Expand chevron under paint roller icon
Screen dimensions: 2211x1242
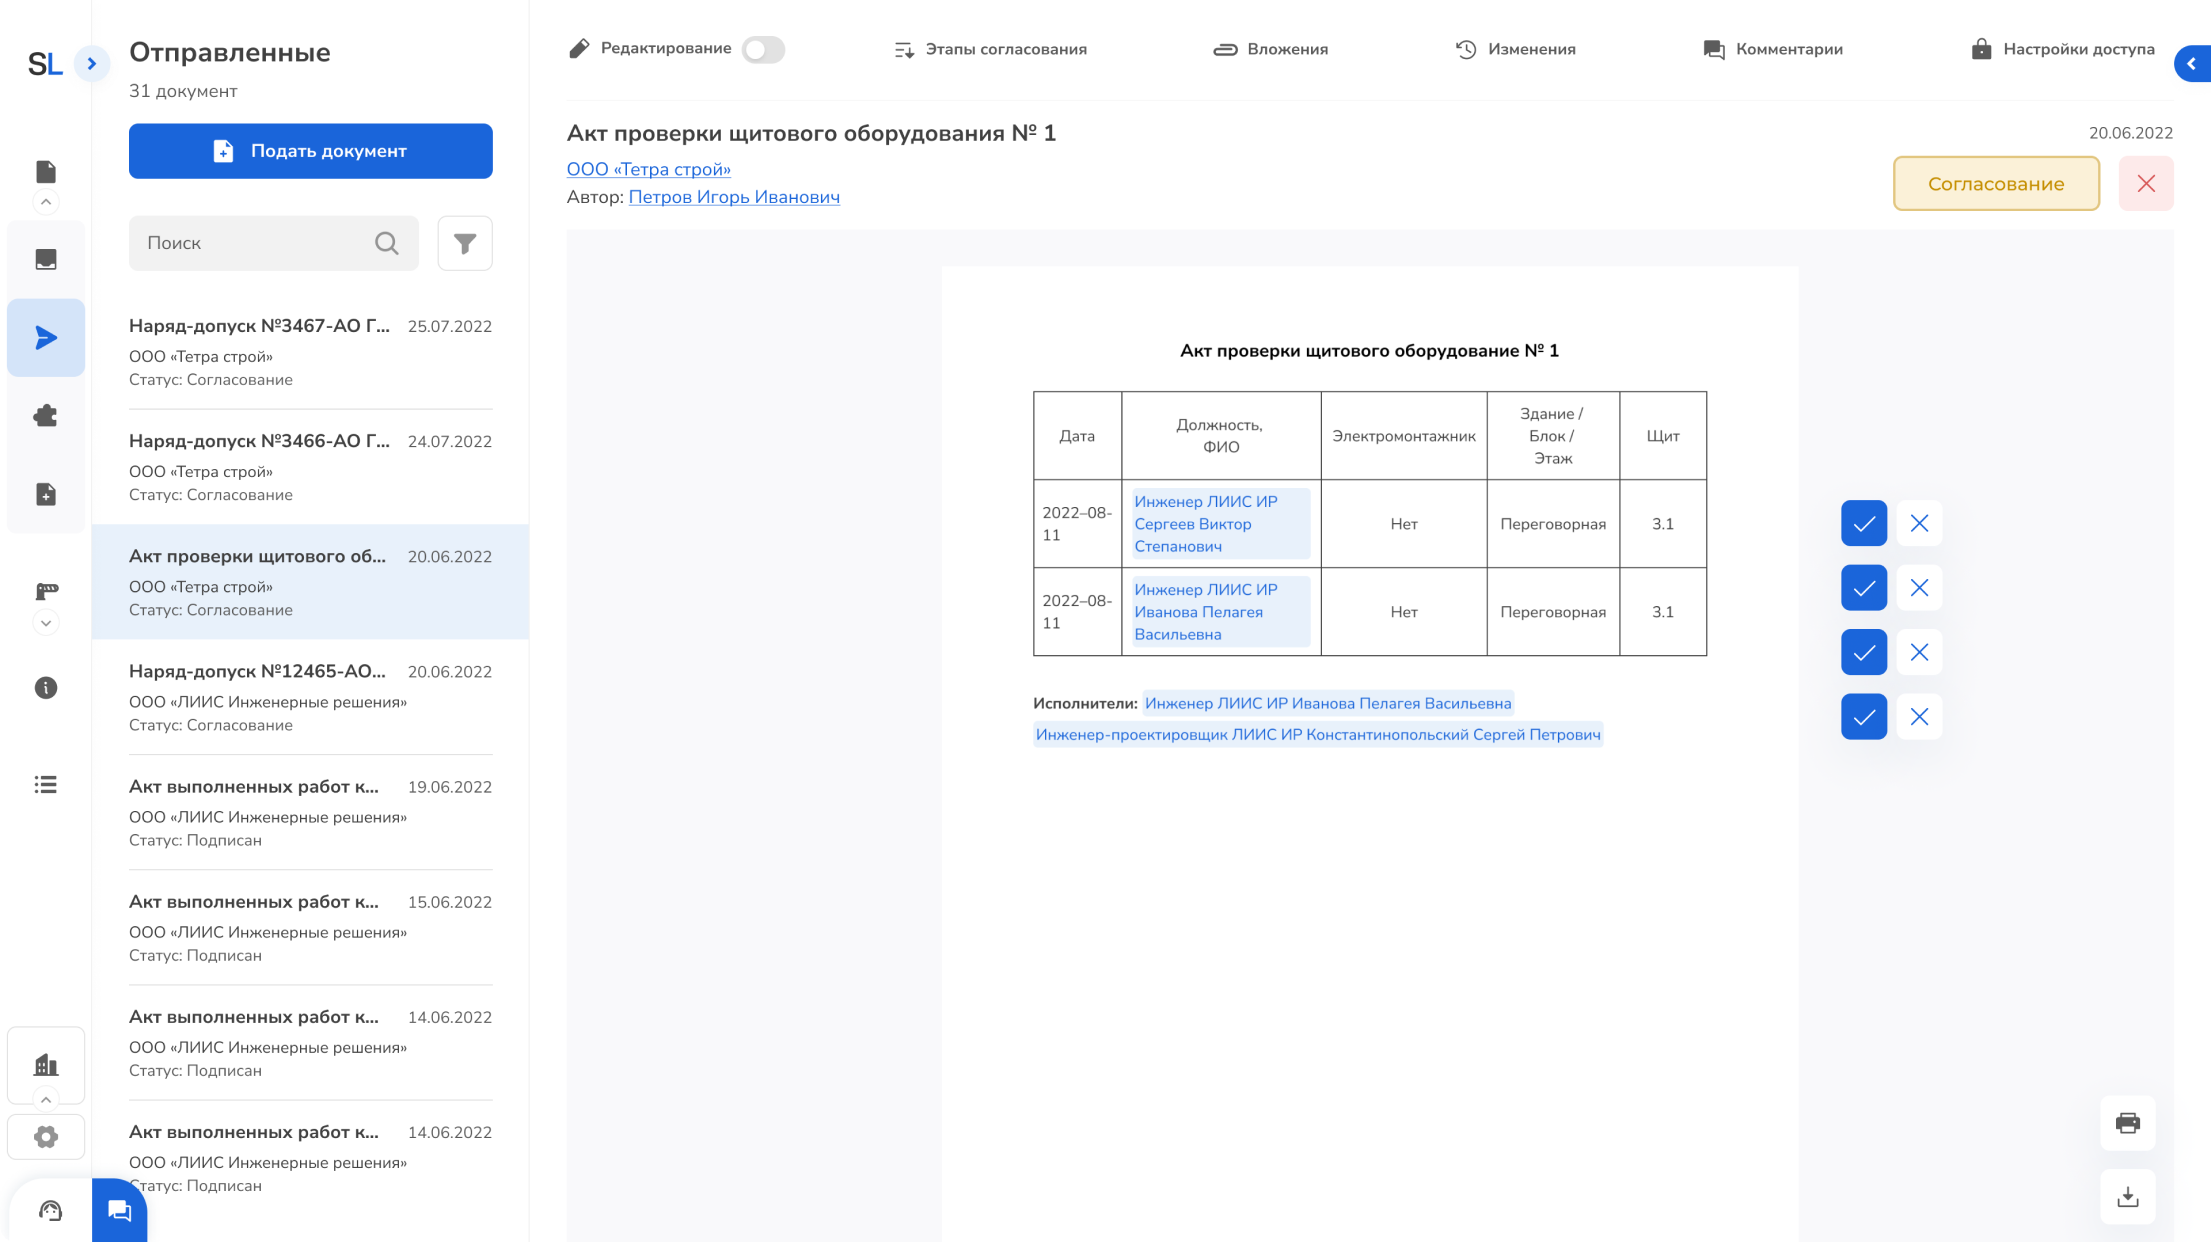point(46,623)
